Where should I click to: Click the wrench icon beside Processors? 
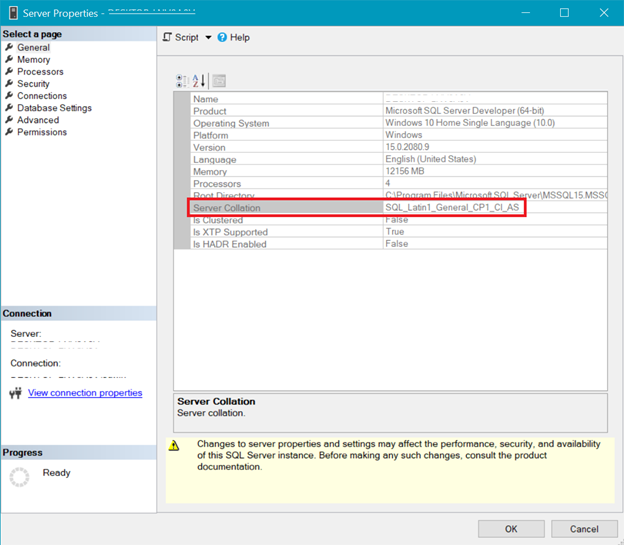9,71
